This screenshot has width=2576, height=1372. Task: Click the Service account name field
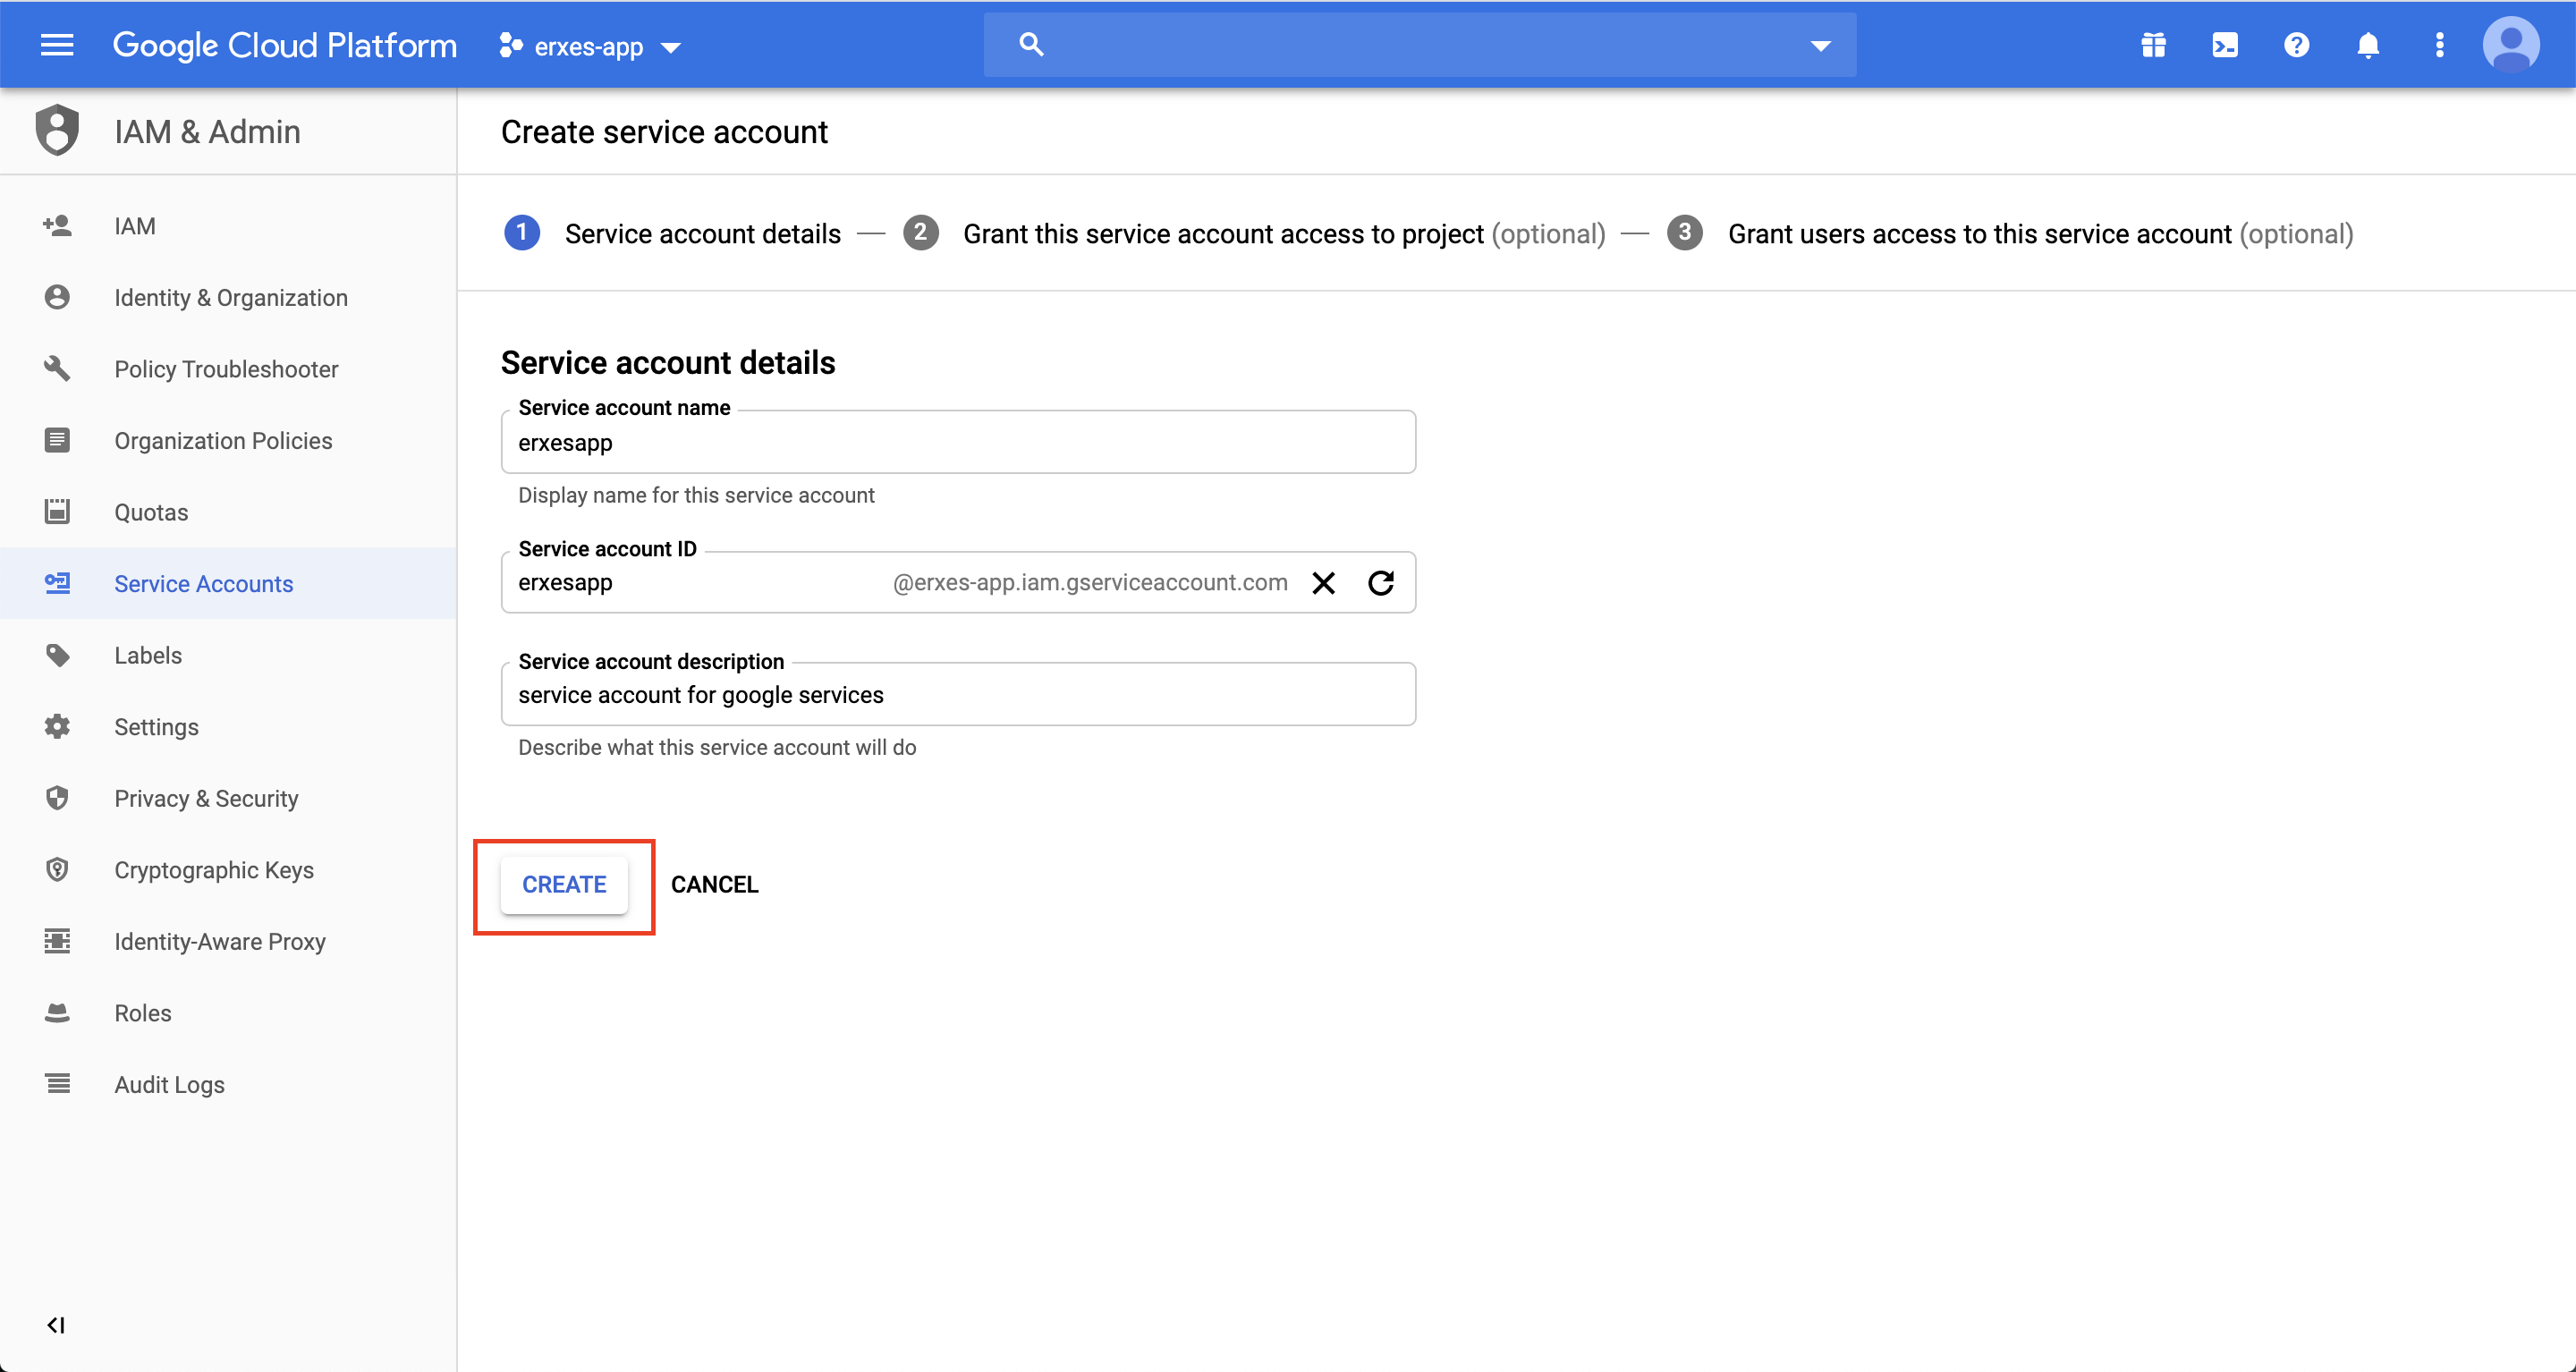tap(957, 443)
